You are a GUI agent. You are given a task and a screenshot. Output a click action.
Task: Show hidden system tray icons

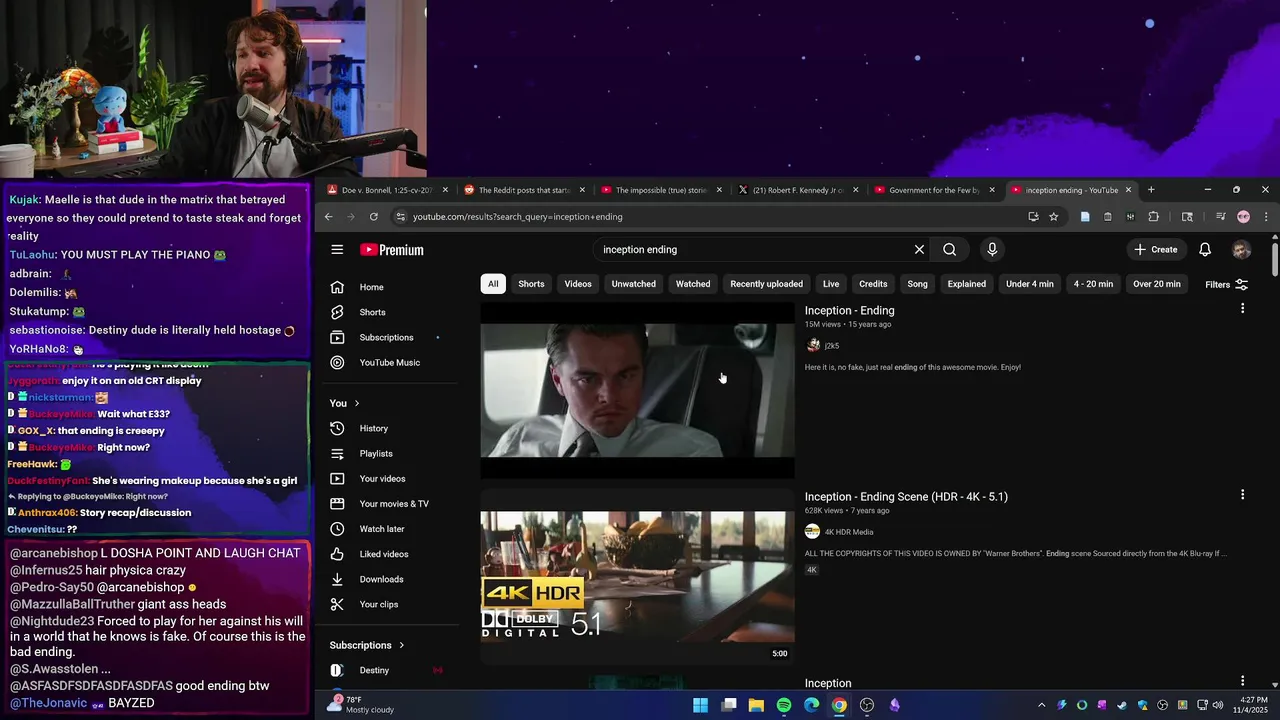pos(1041,705)
